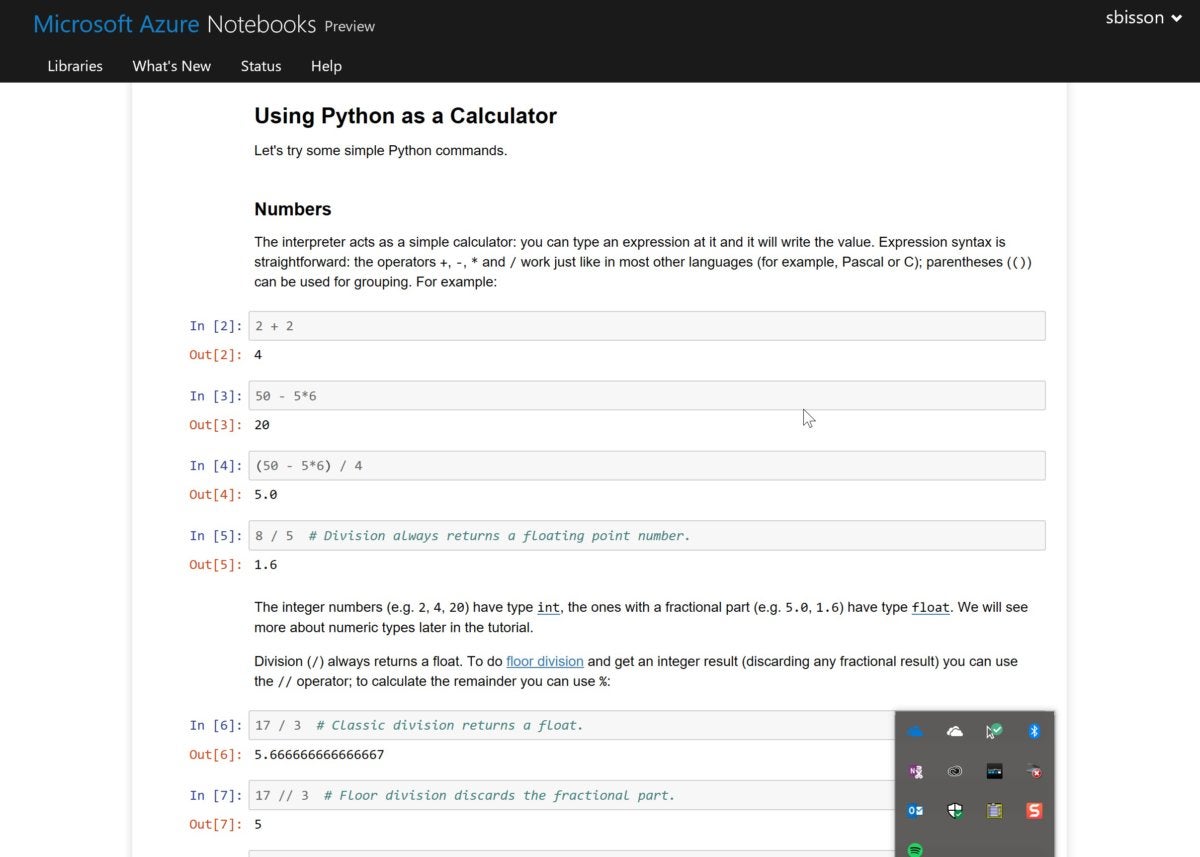
Task: Open Adobe Creative Cloud tray icon
Action: 955,771
